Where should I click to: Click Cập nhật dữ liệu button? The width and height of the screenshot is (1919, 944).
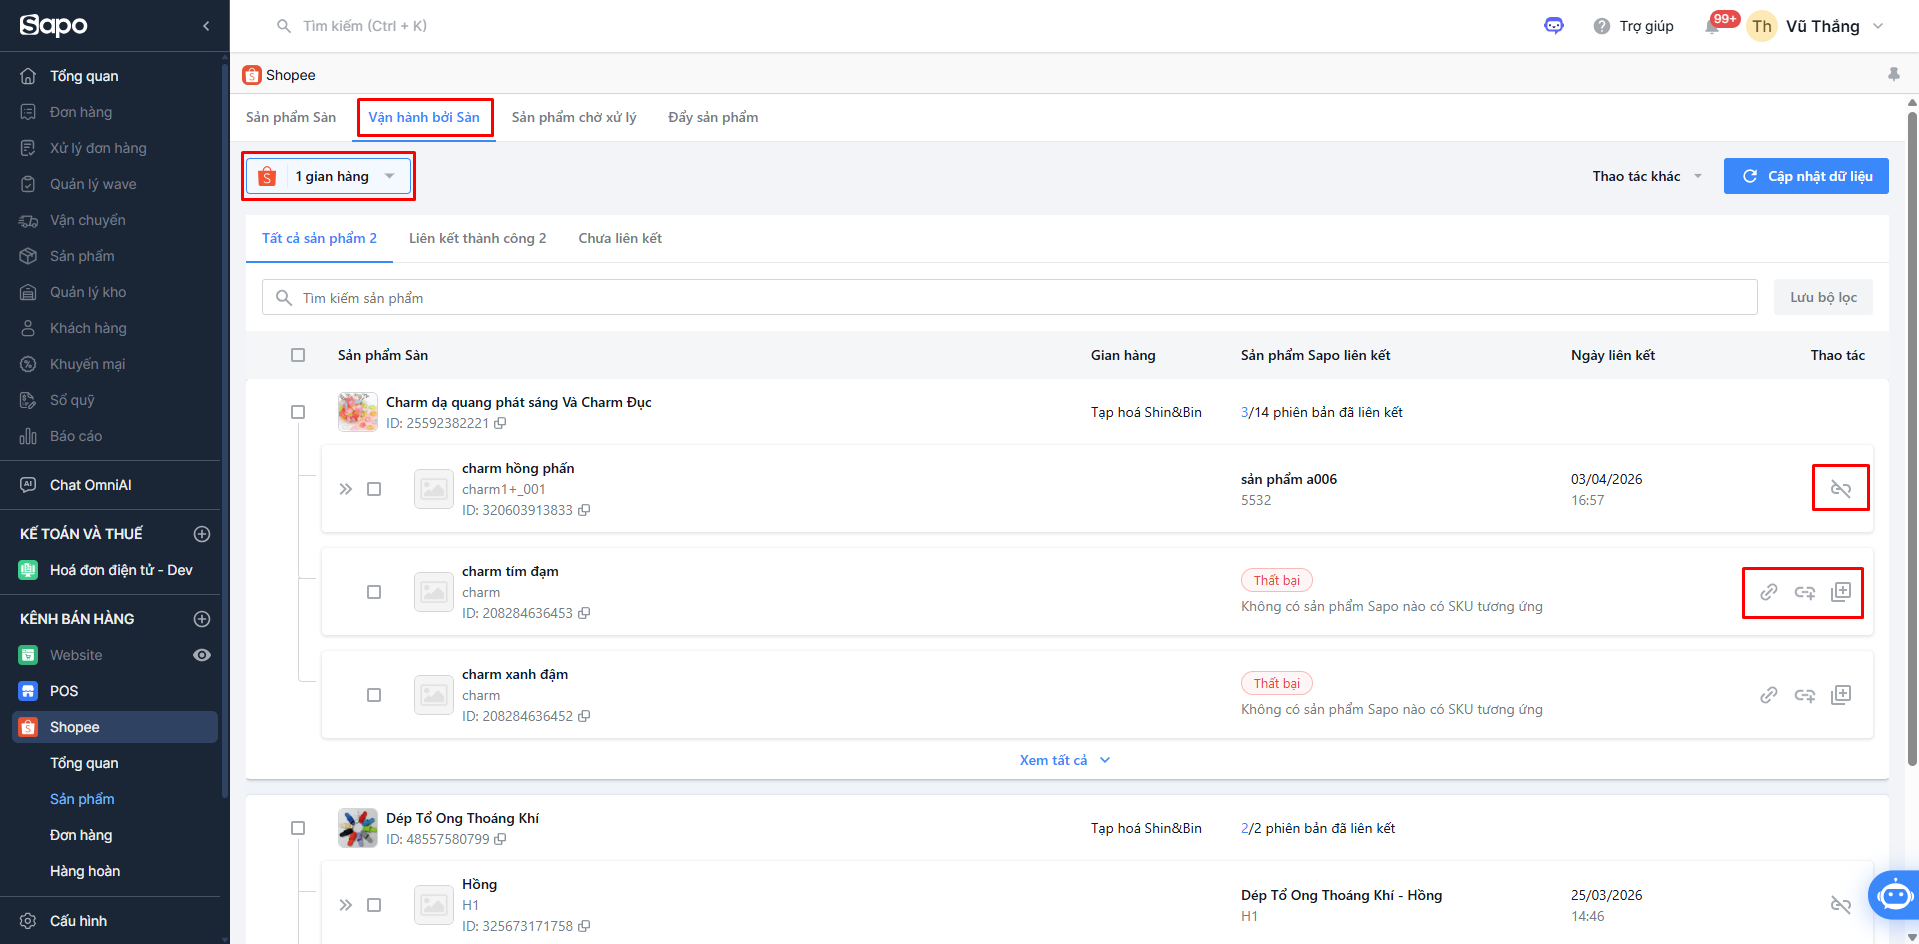(1806, 176)
